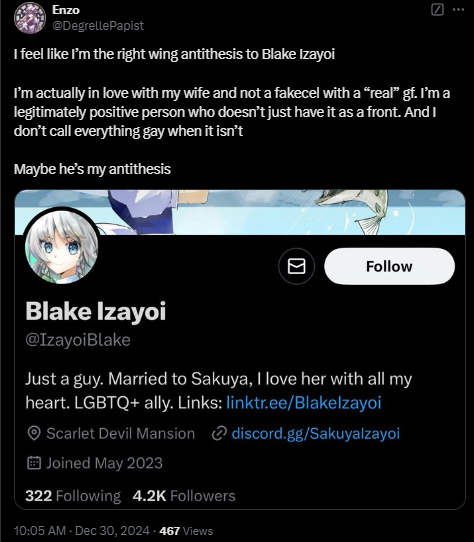Click the chain link icon beside discord
474x542 pixels.
pos(219,433)
